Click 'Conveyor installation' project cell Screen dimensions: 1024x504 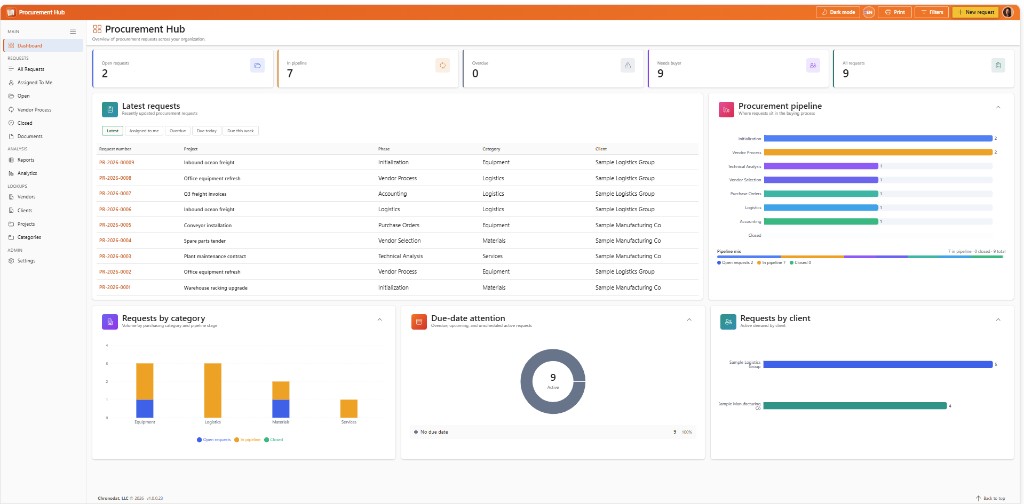coord(208,225)
